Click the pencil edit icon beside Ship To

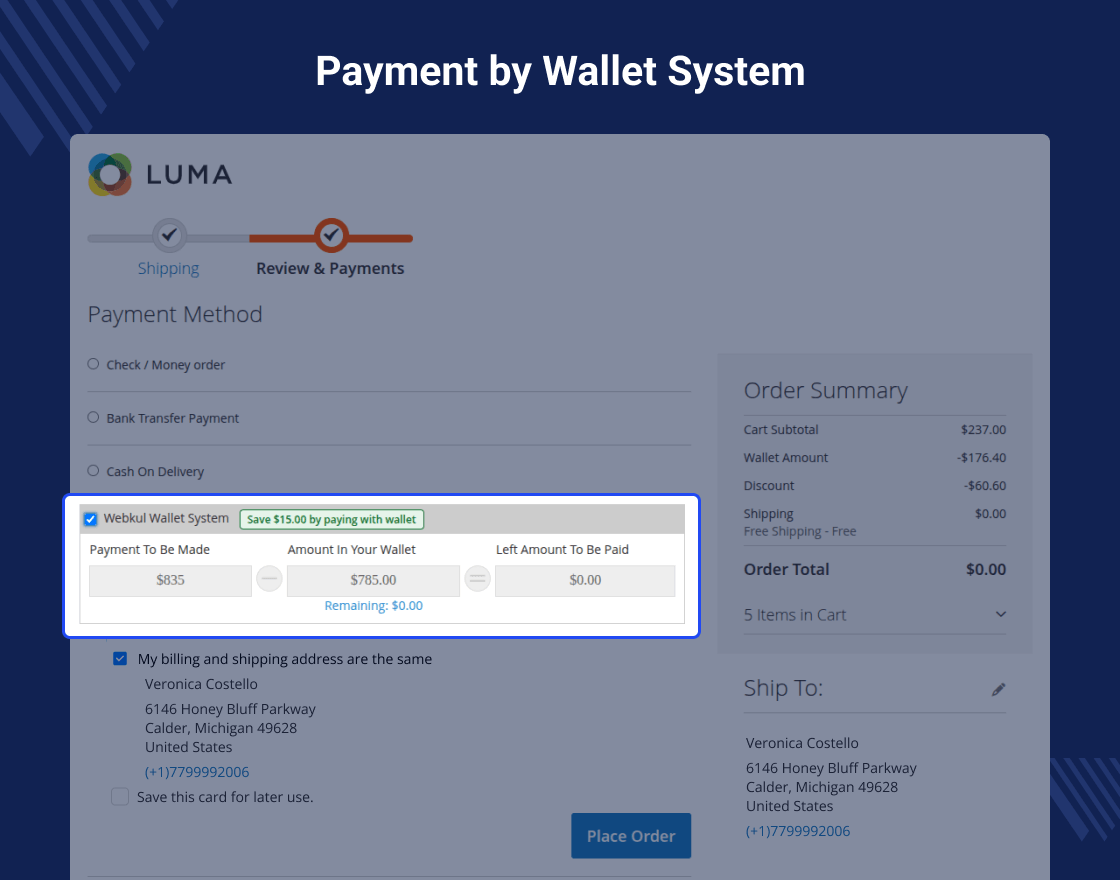pyautogui.click(x=999, y=689)
